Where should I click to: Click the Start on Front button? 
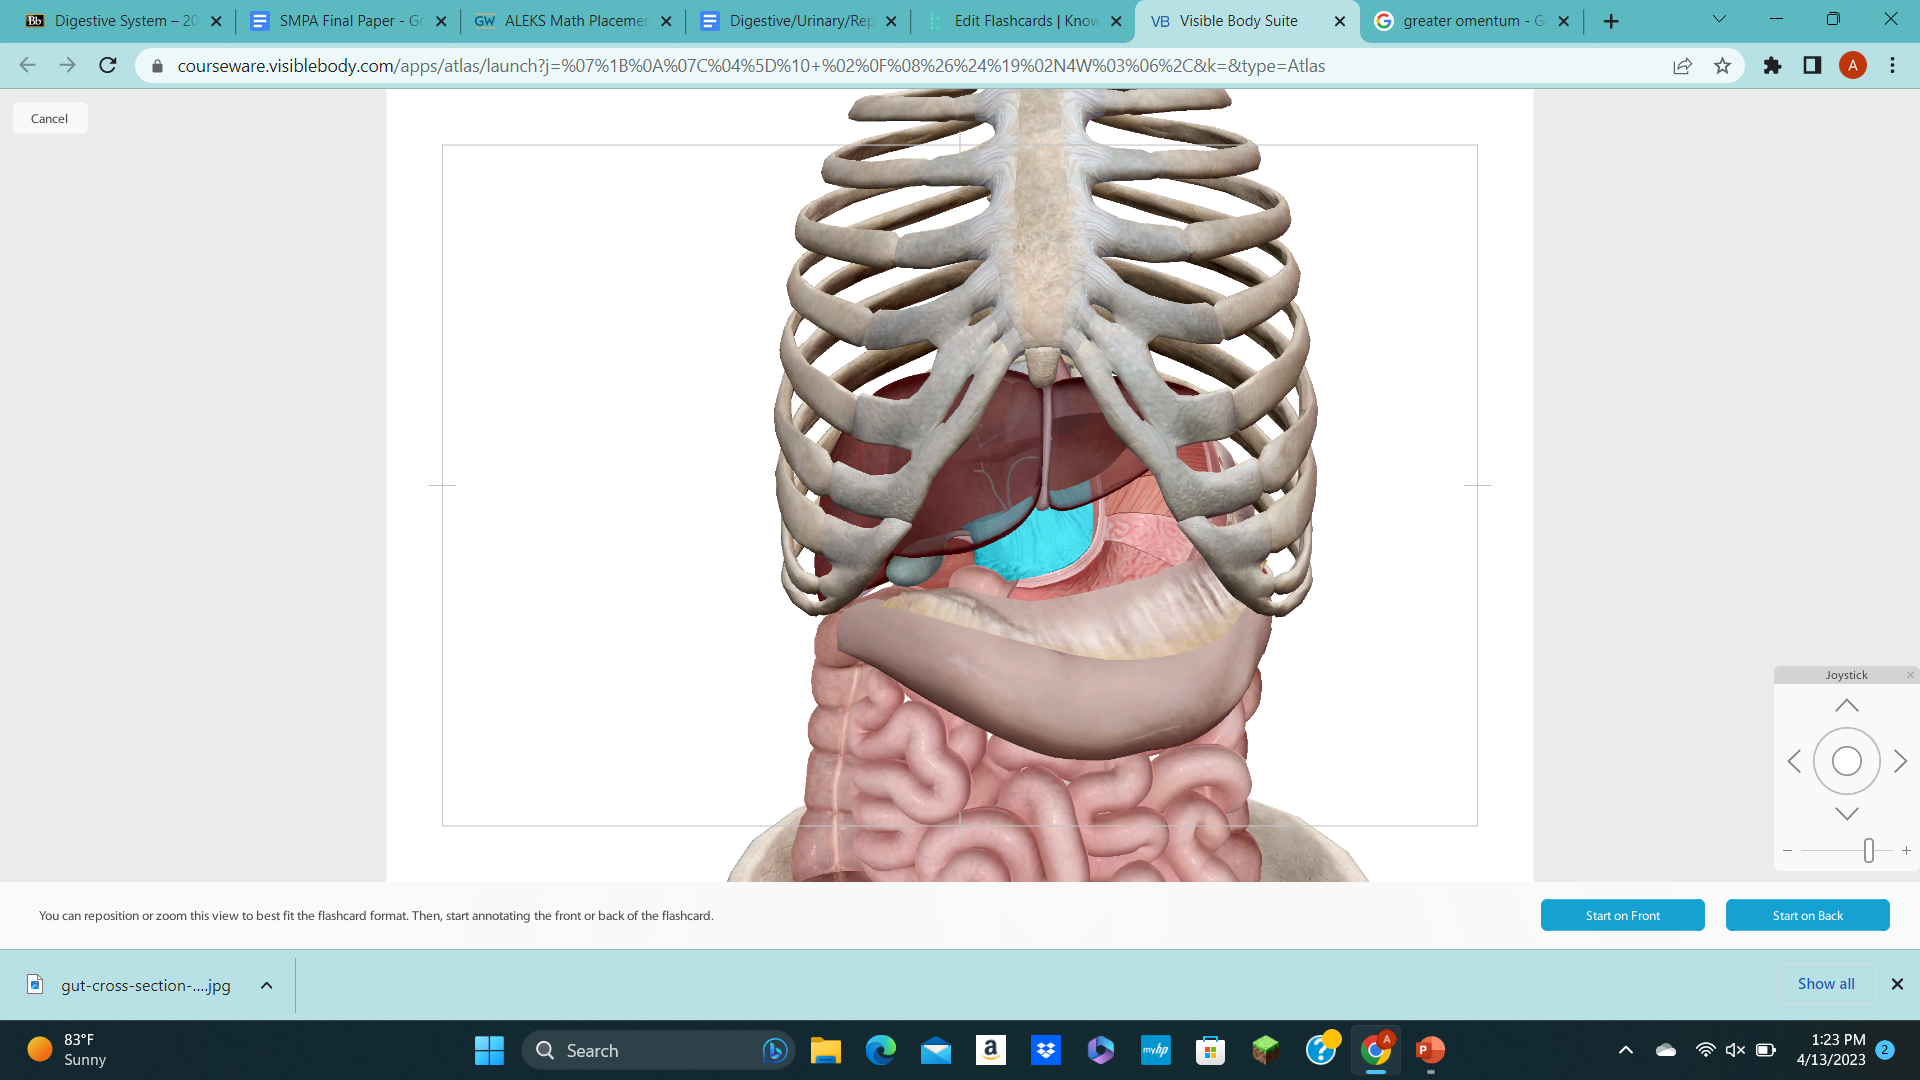pyautogui.click(x=1622, y=915)
